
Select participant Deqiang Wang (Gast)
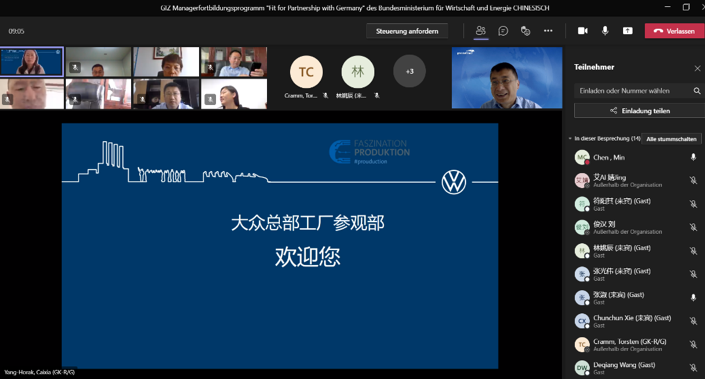636,367
